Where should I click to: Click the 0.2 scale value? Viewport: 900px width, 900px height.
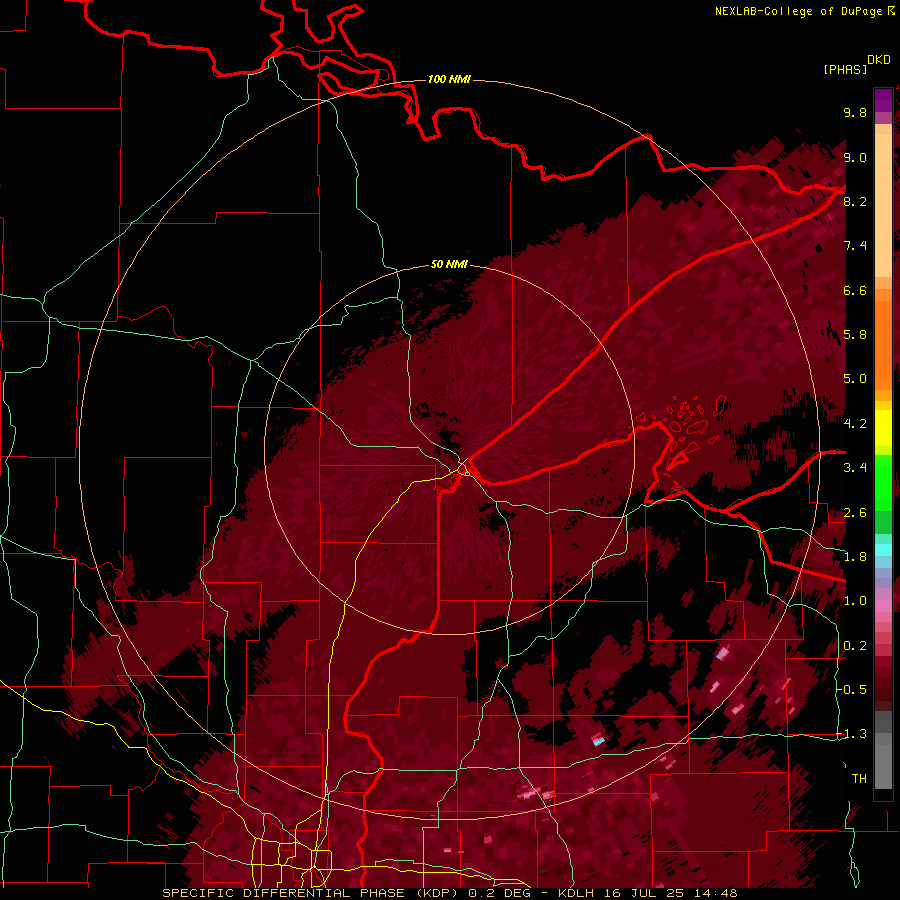pyautogui.click(x=855, y=646)
